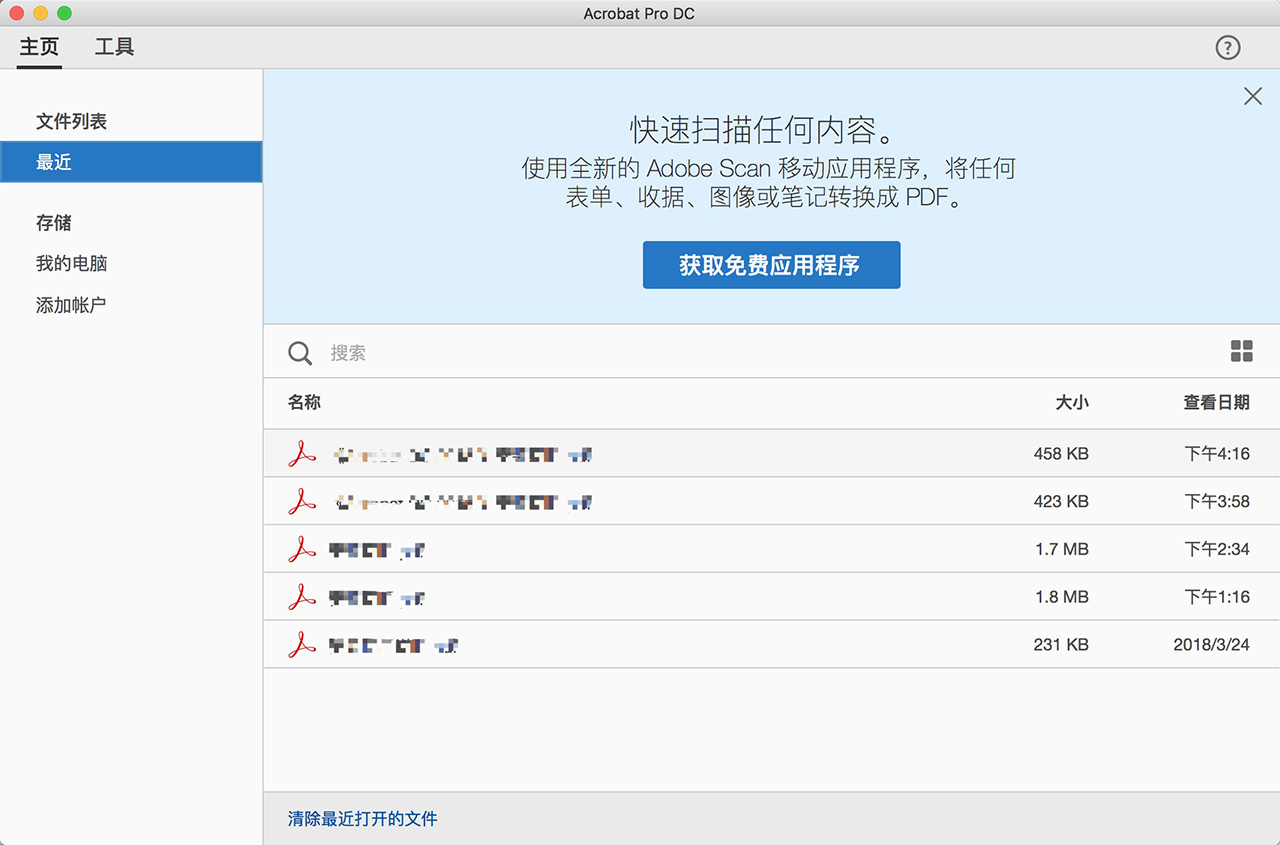
Task: Click the 458 KB size cell
Action: click(1061, 454)
